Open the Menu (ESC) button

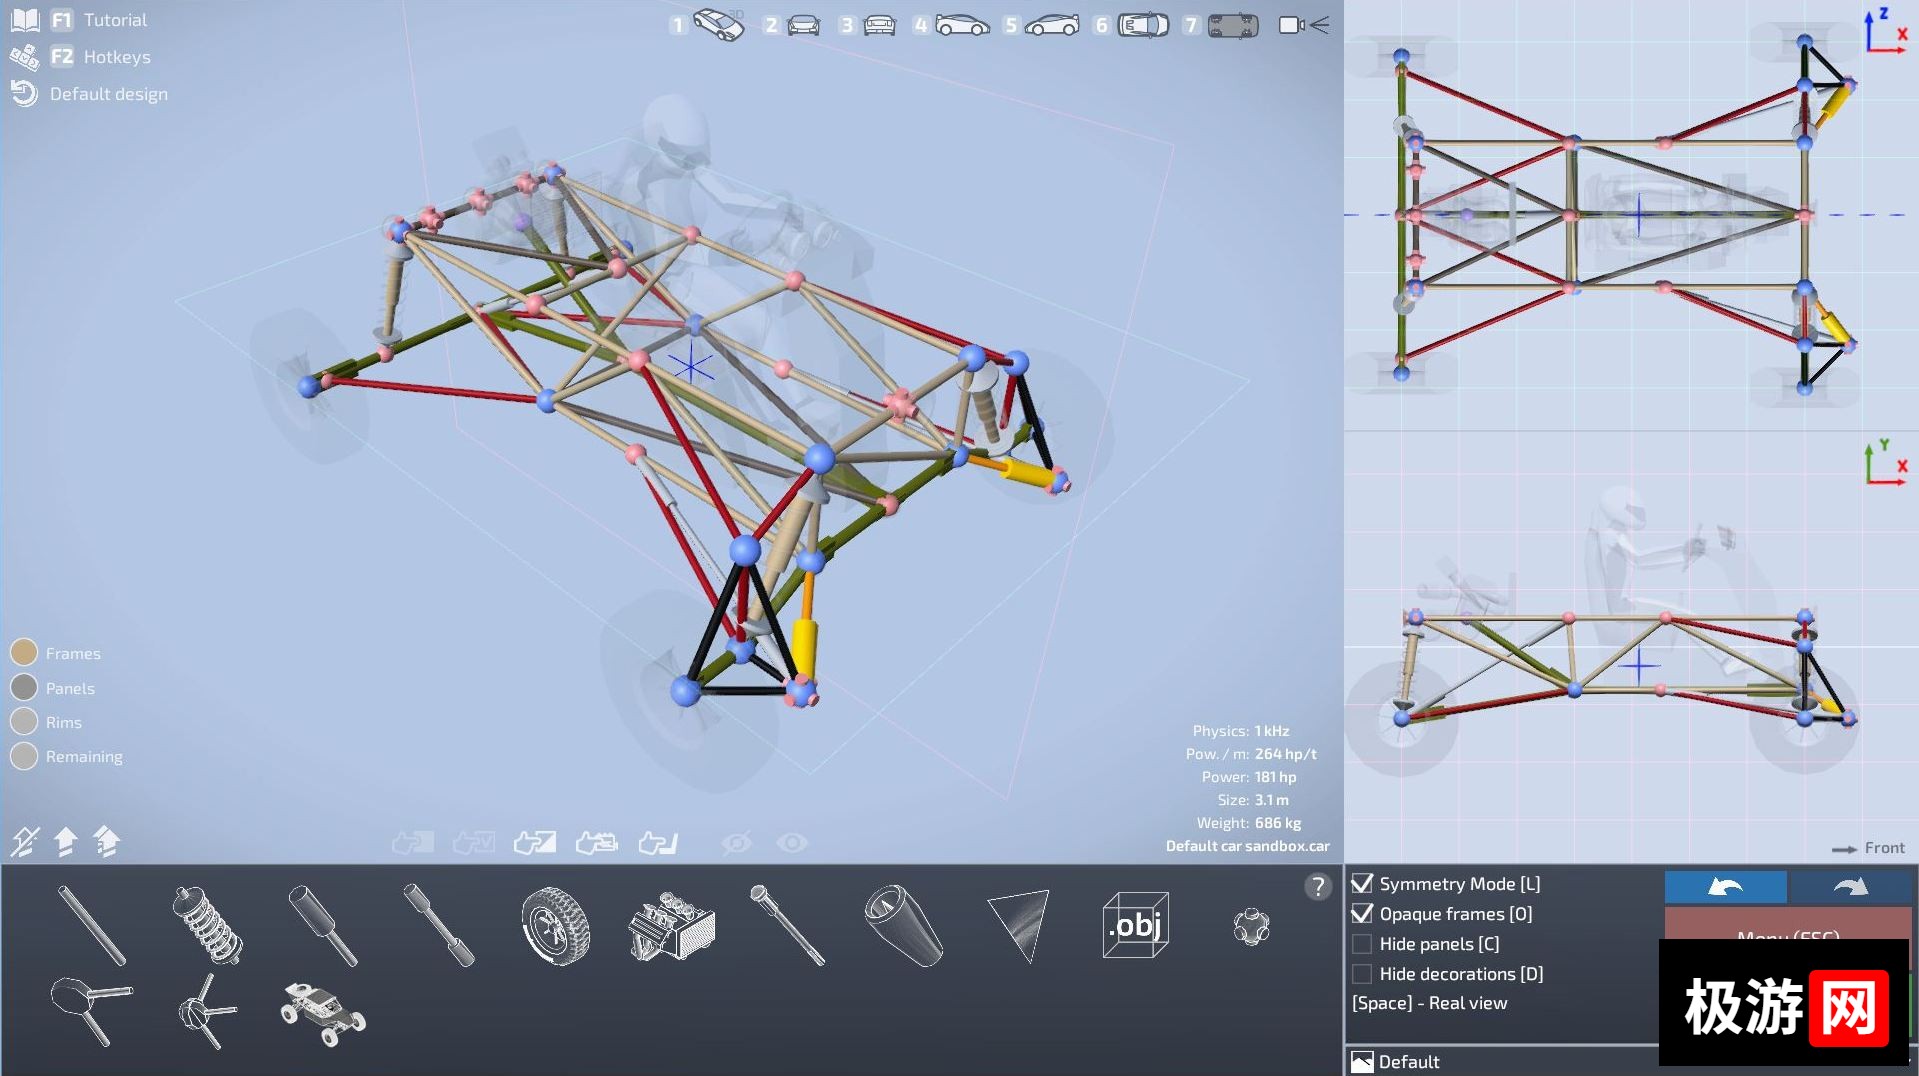pos(1788,924)
